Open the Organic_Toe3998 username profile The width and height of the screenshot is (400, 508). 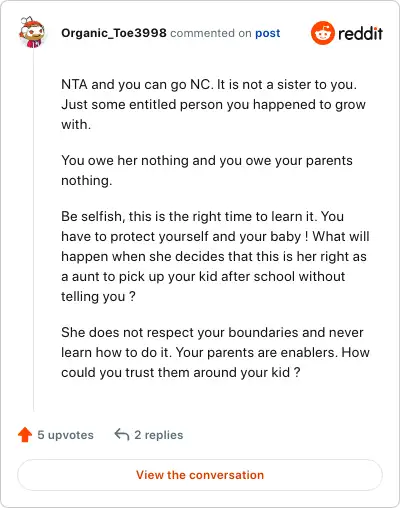pos(114,33)
